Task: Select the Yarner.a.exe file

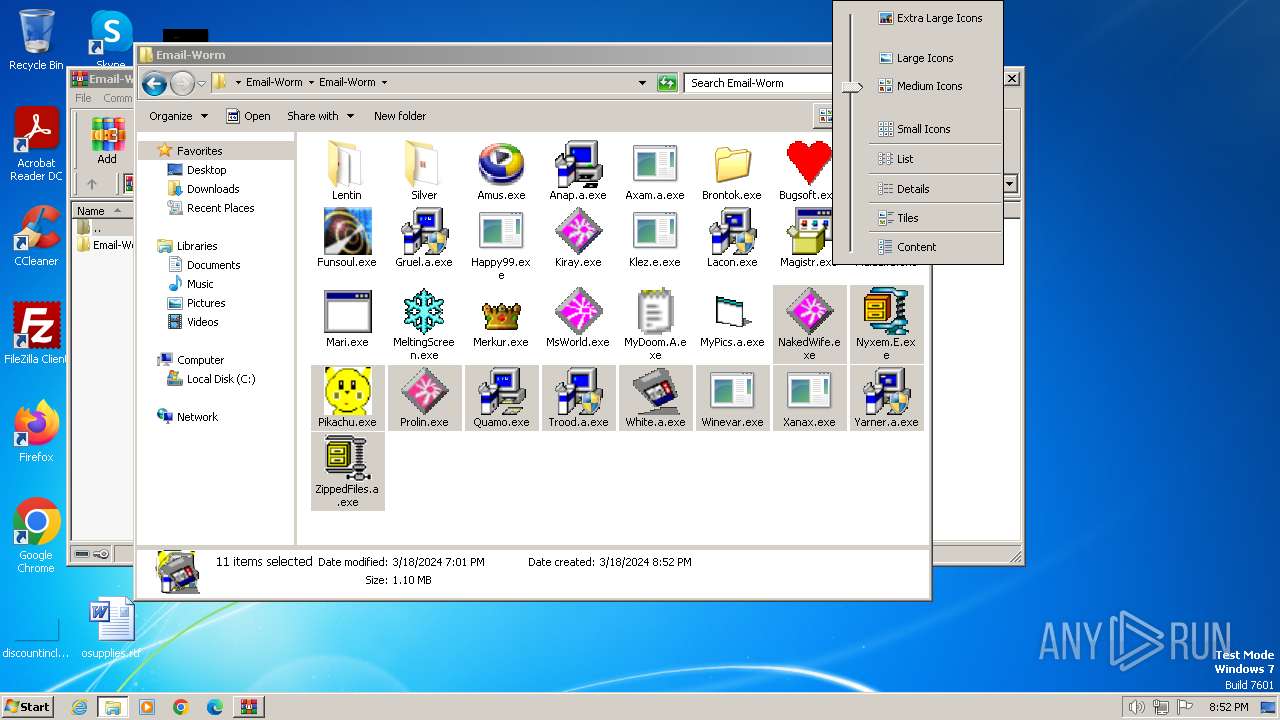Action: pyautogui.click(x=886, y=398)
